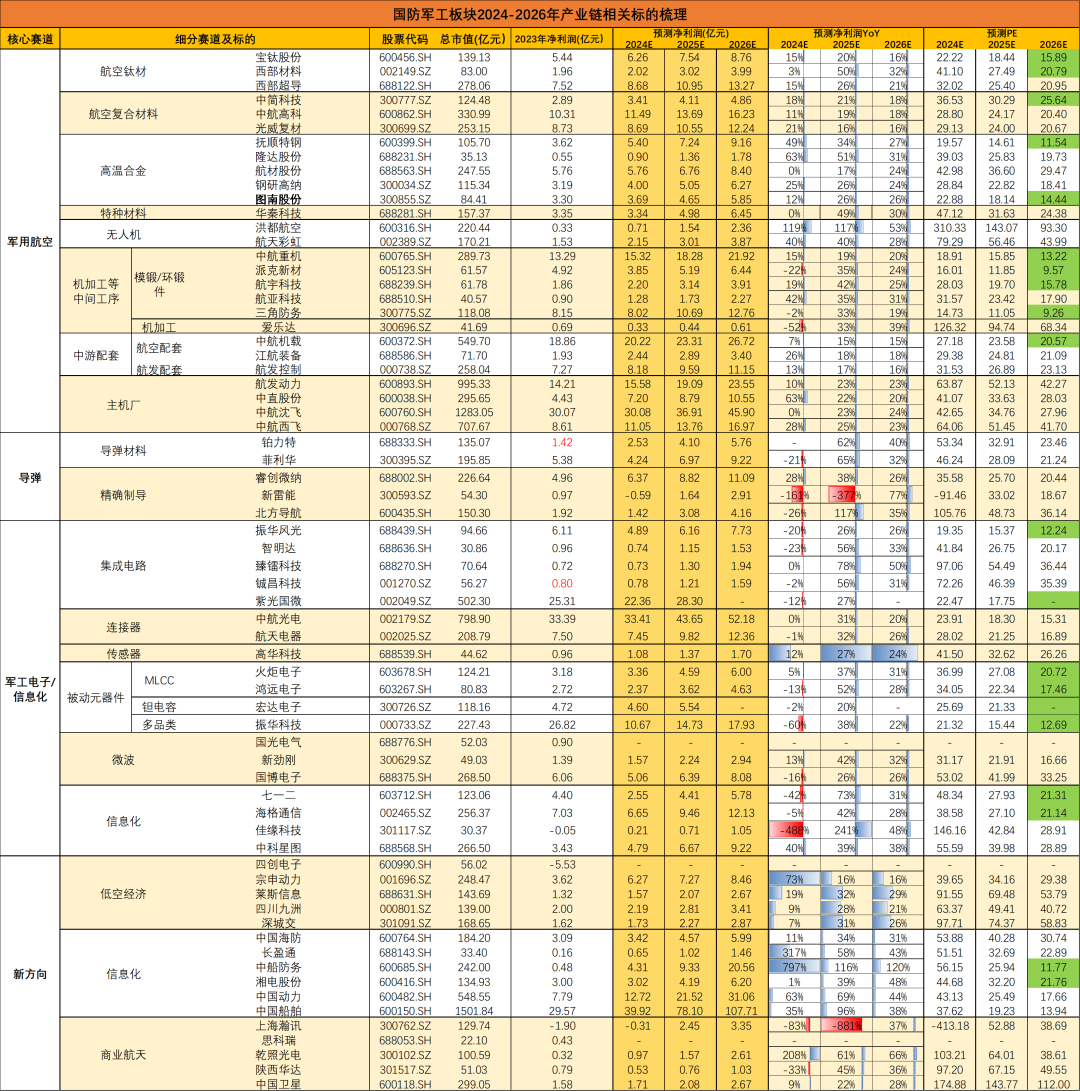Select the 导弹材料 sub-sector cell

pyautogui.click(x=123, y=450)
